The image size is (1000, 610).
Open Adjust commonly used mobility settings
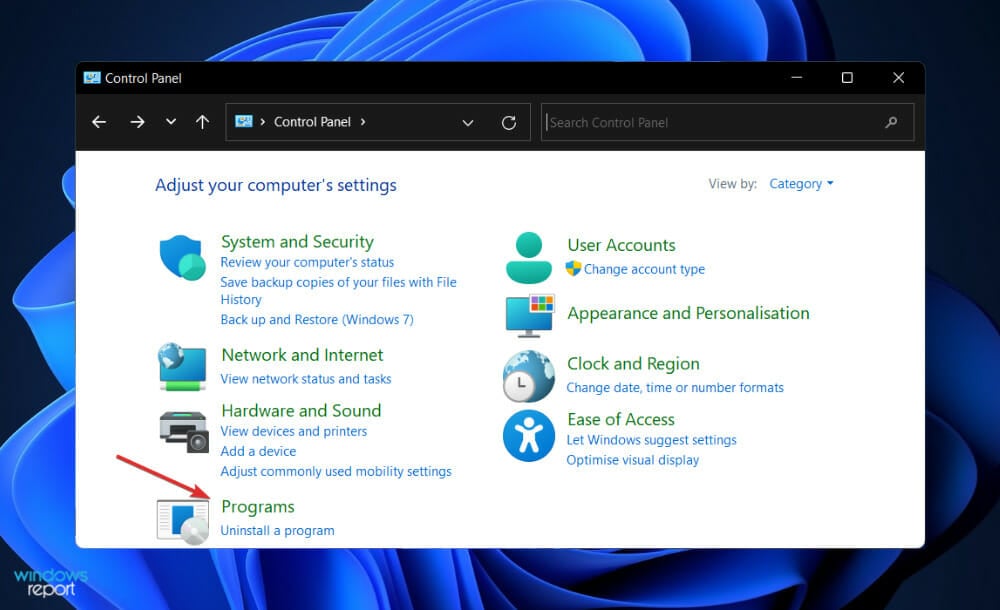(x=335, y=472)
